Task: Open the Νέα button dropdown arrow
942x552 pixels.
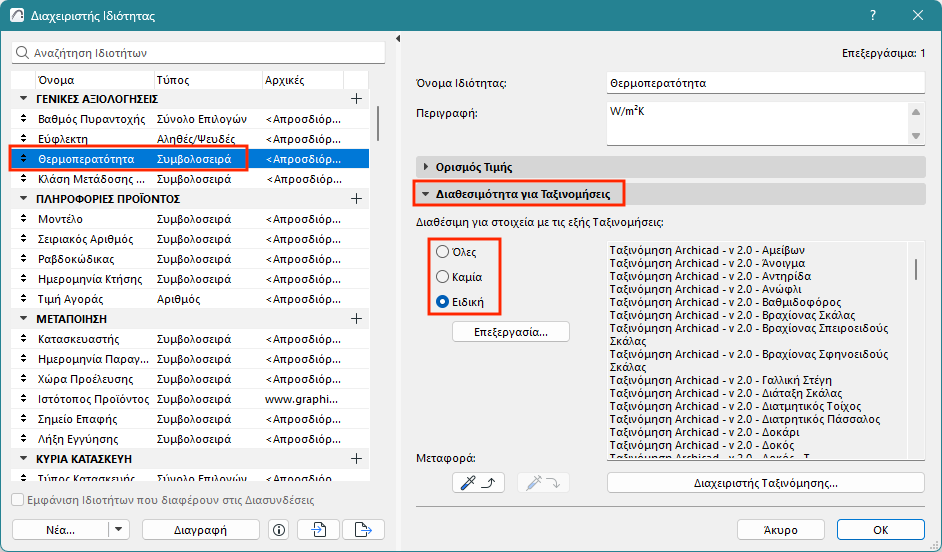Action: tap(118, 530)
